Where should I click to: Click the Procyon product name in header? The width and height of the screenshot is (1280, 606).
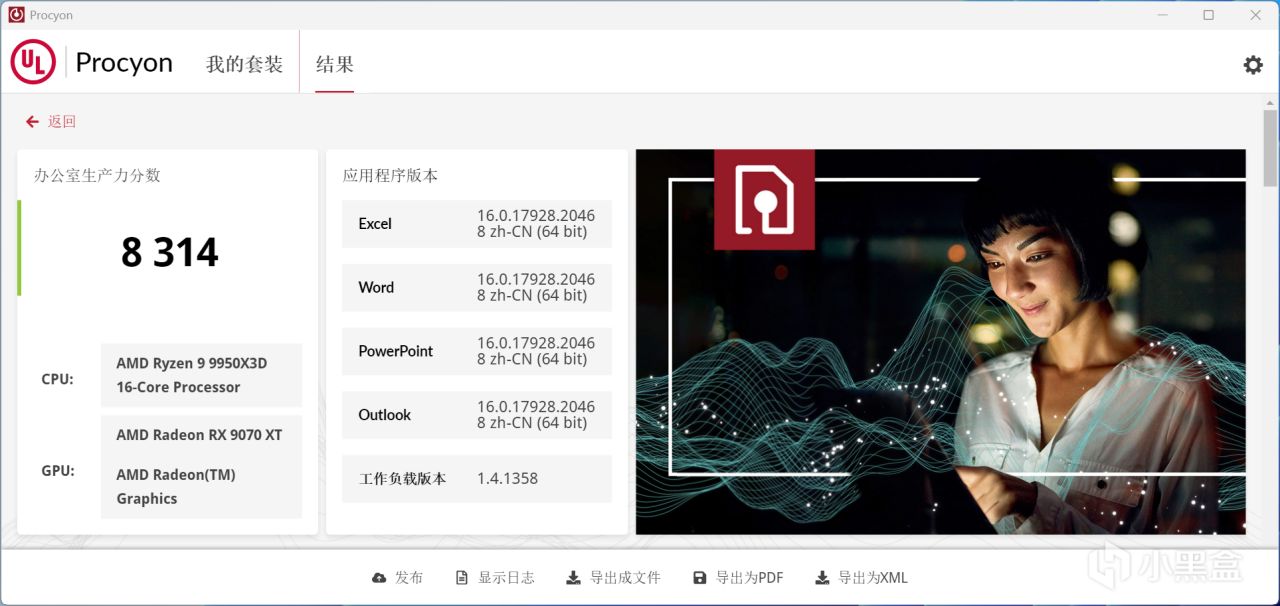click(124, 63)
